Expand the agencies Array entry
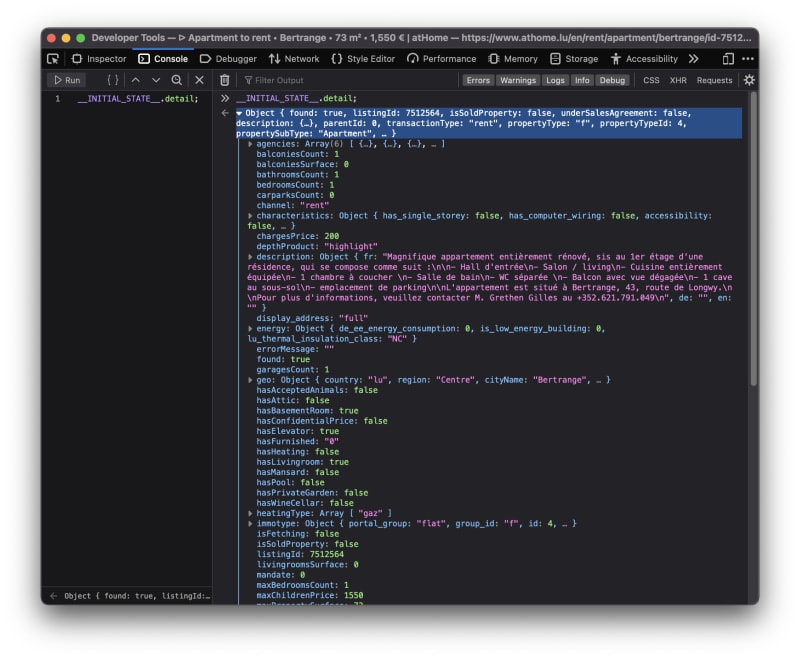 click(250, 144)
